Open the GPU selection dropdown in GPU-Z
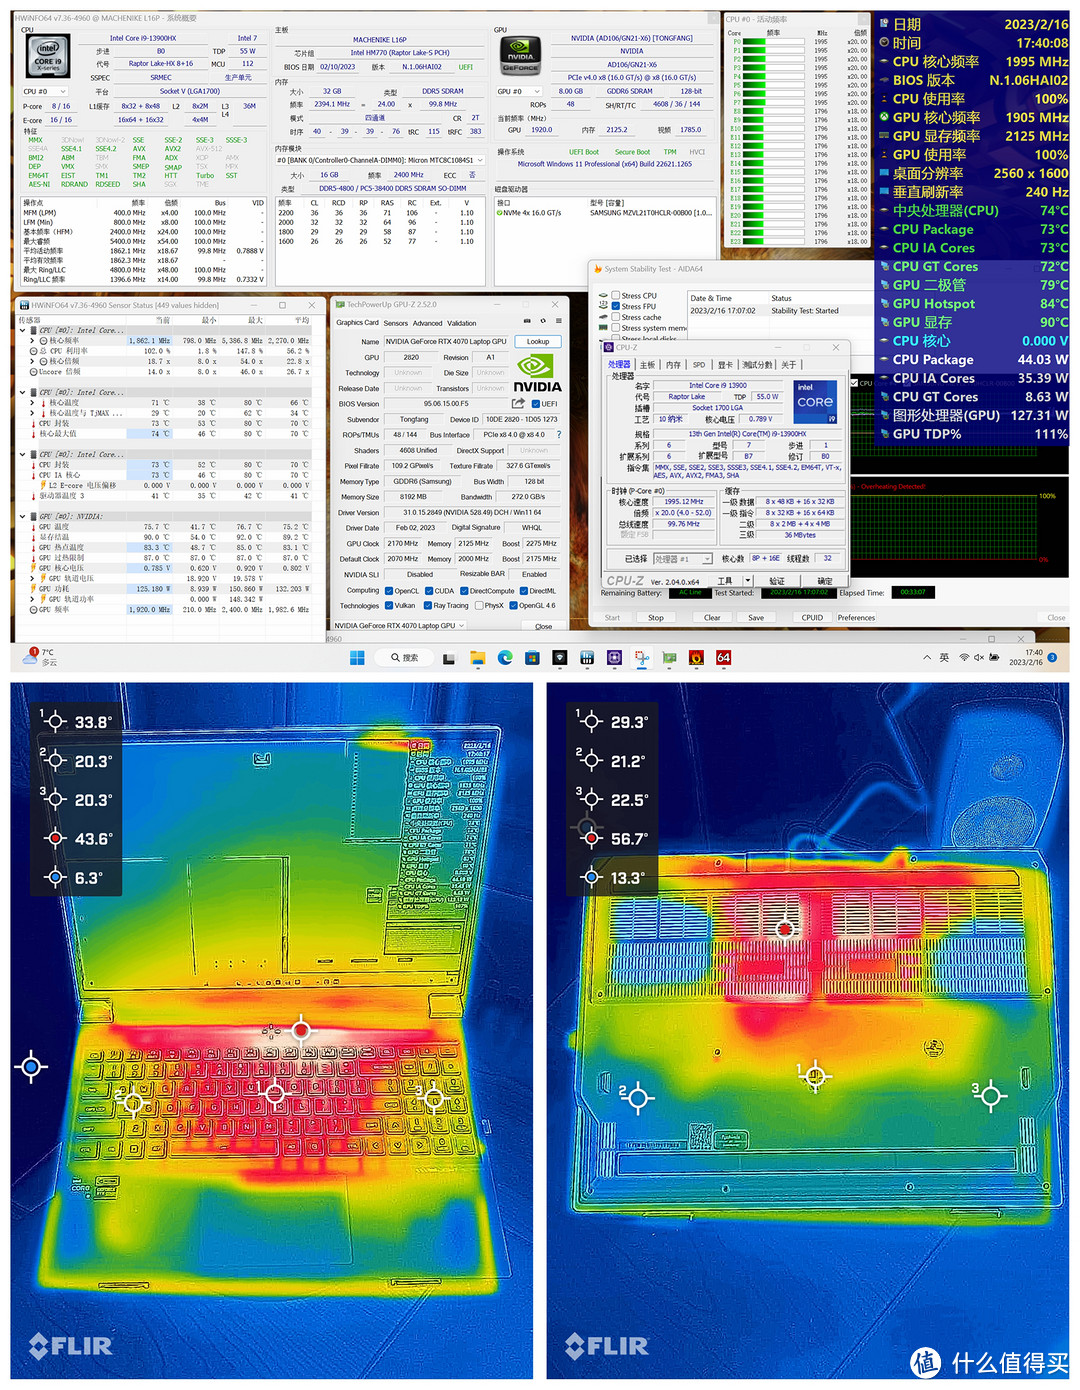This screenshot has height=1390, width=1080. [399, 626]
